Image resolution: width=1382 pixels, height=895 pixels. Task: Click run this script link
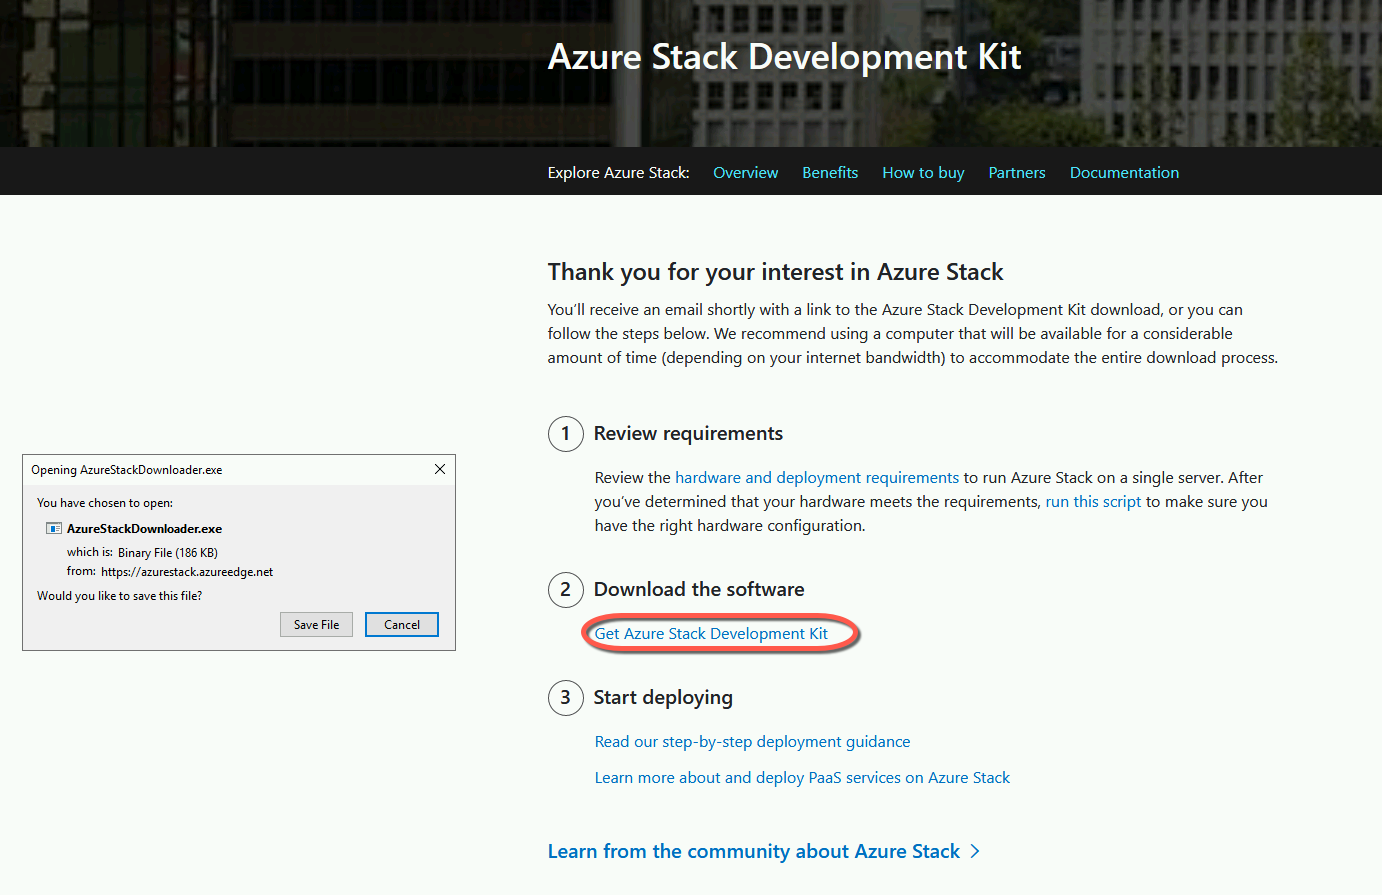coord(1093,501)
